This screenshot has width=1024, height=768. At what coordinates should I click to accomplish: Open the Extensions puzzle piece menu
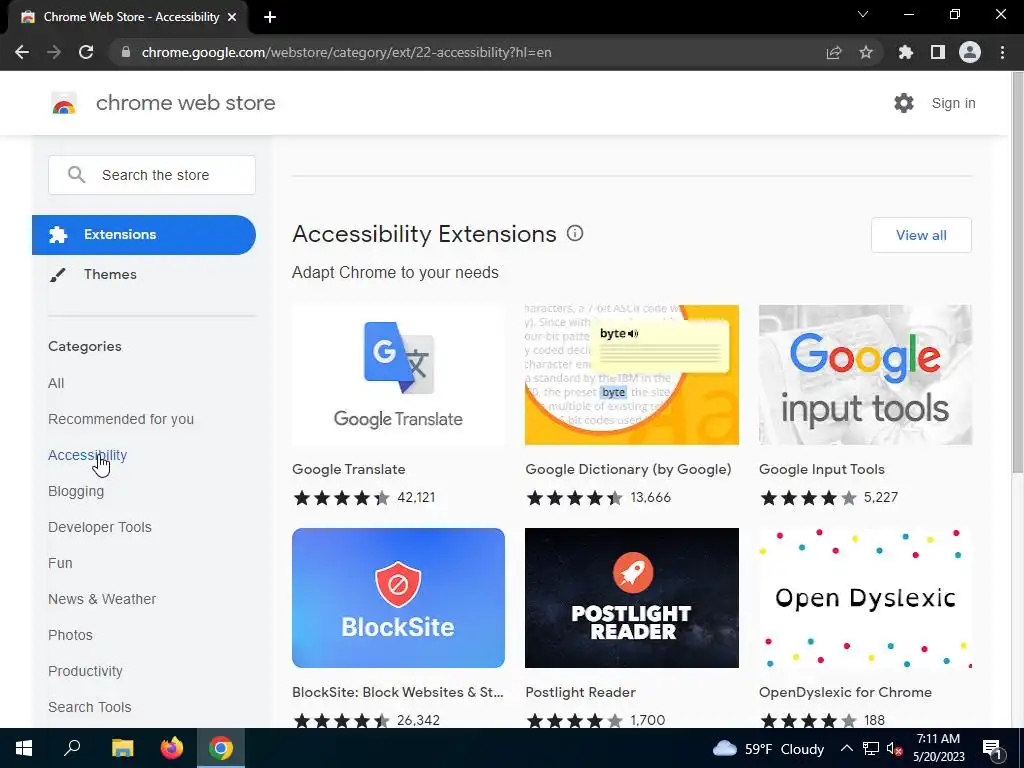click(x=906, y=52)
